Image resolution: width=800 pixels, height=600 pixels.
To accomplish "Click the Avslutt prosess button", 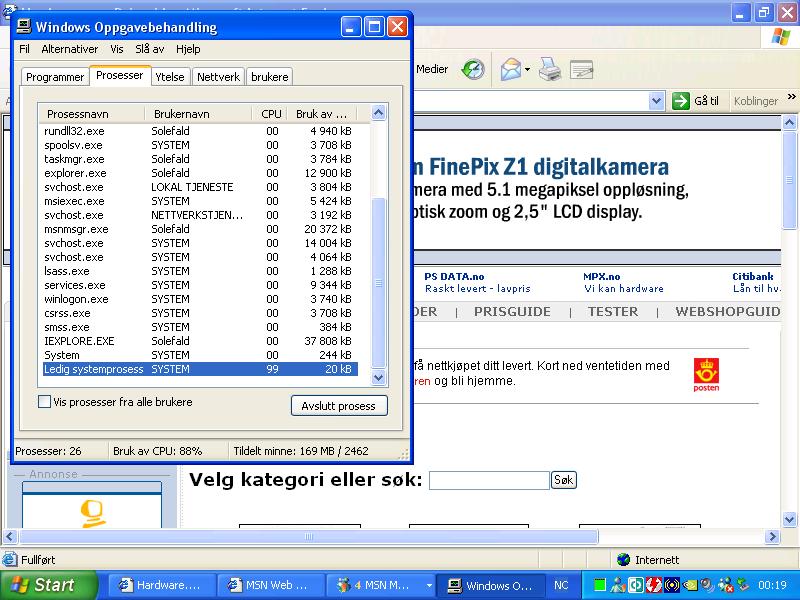I will click(339, 406).
